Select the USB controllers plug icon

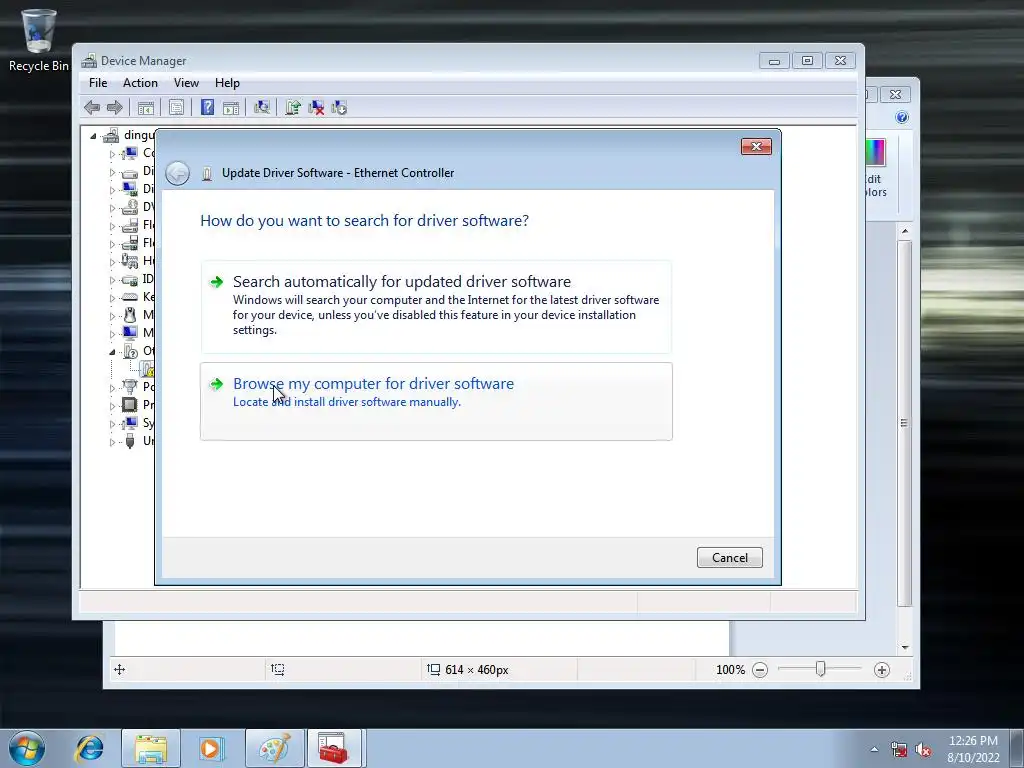(x=130, y=441)
